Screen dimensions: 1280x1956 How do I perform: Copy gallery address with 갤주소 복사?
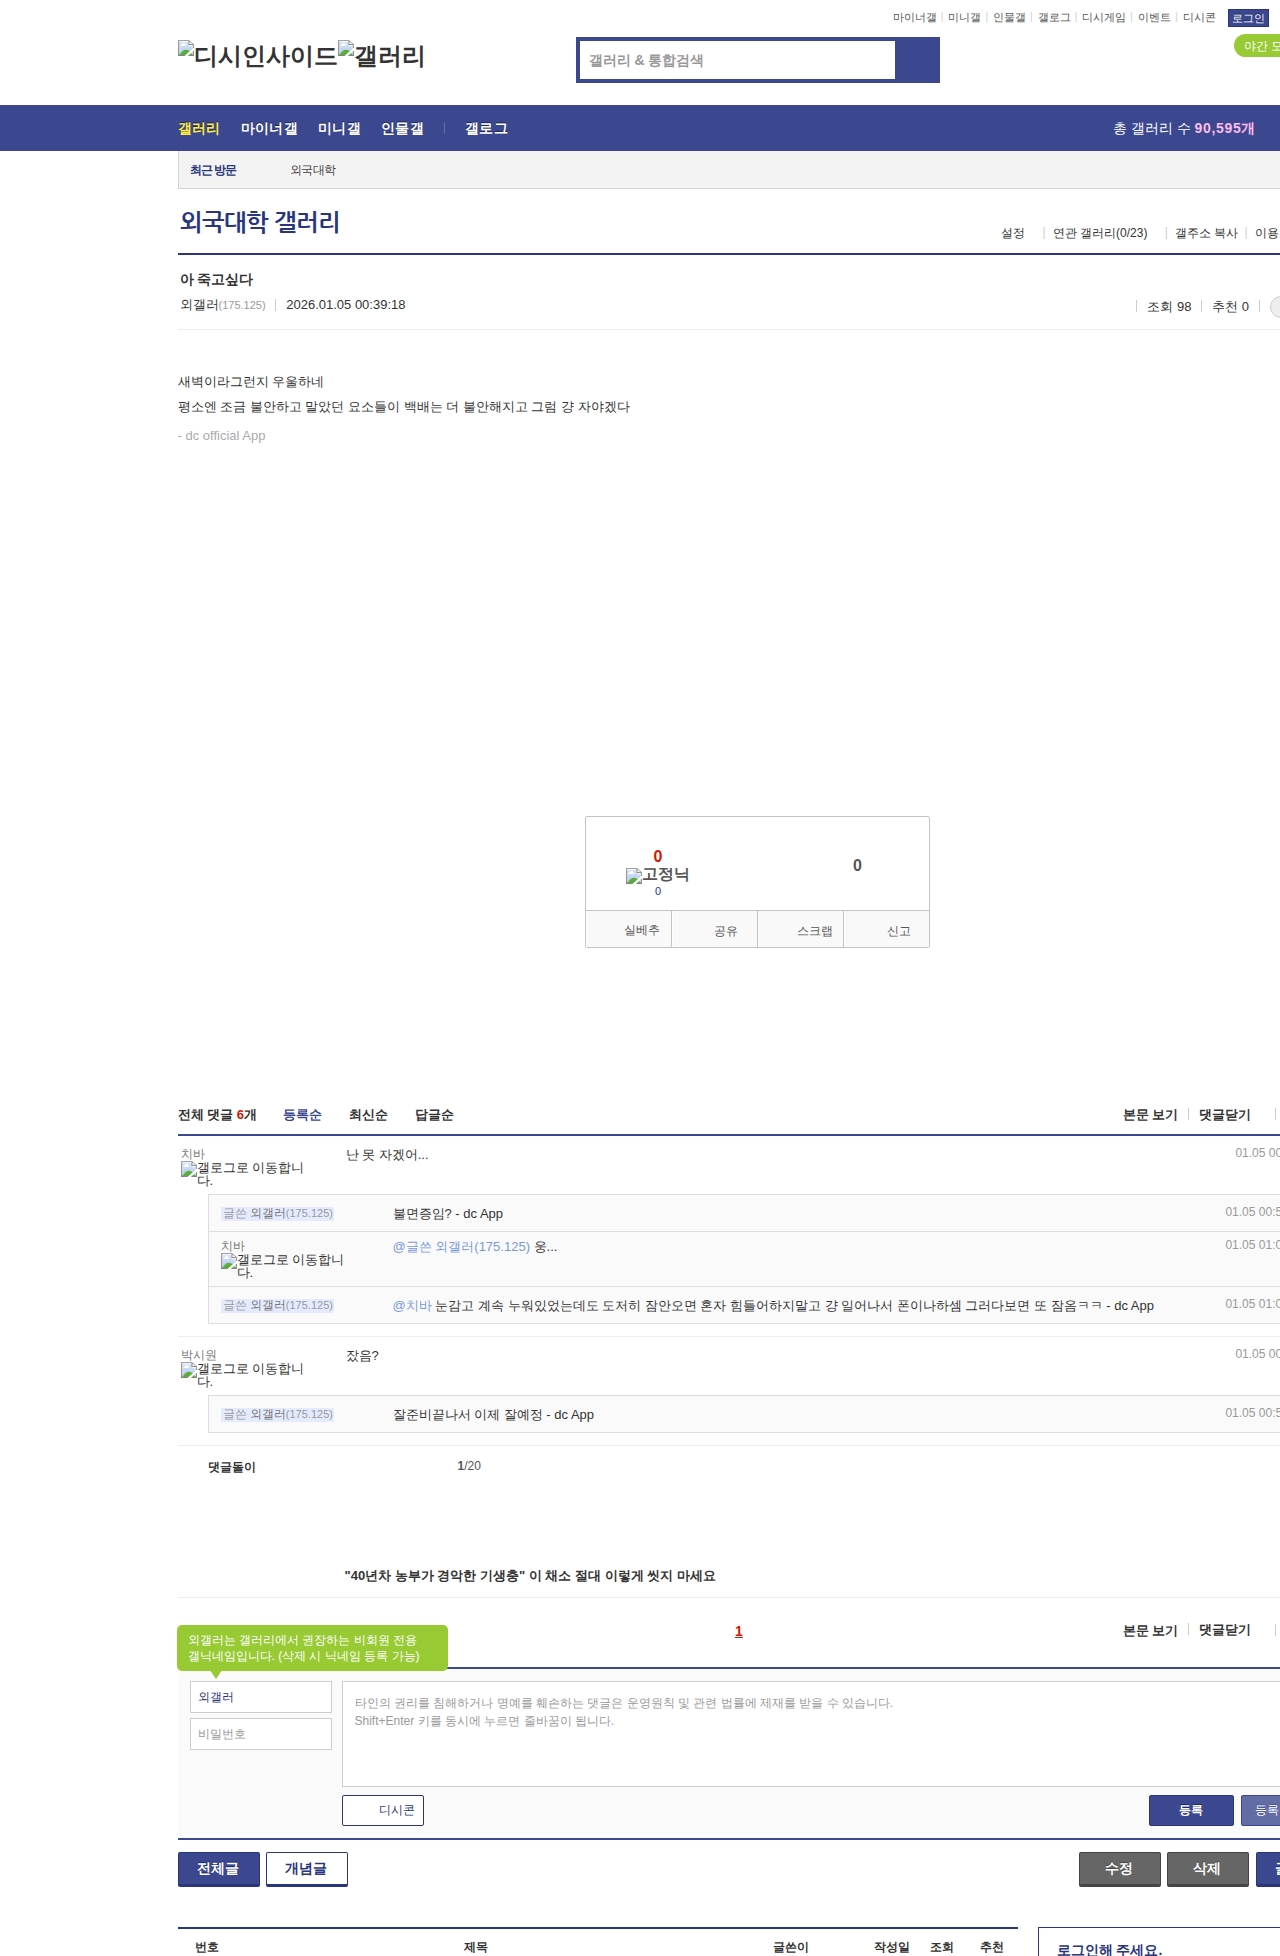pyautogui.click(x=1206, y=233)
